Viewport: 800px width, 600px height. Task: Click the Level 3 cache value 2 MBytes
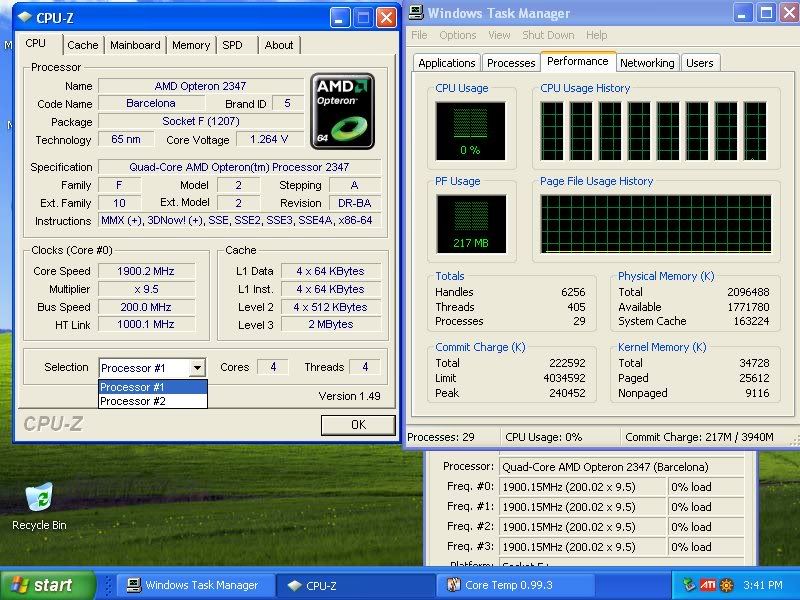pyautogui.click(x=331, y=324)
